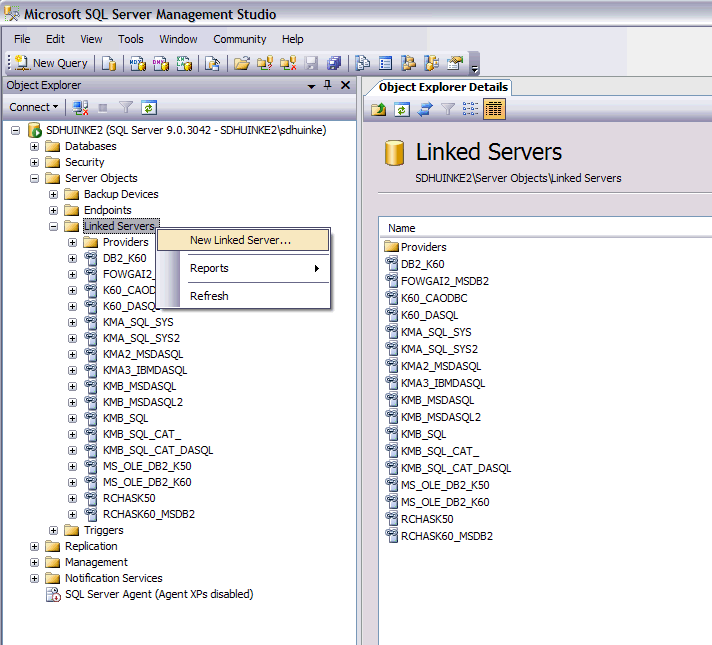This screenshot has width=712, height=645.
Task: Open the Help menu
Action: coord(292,39)
